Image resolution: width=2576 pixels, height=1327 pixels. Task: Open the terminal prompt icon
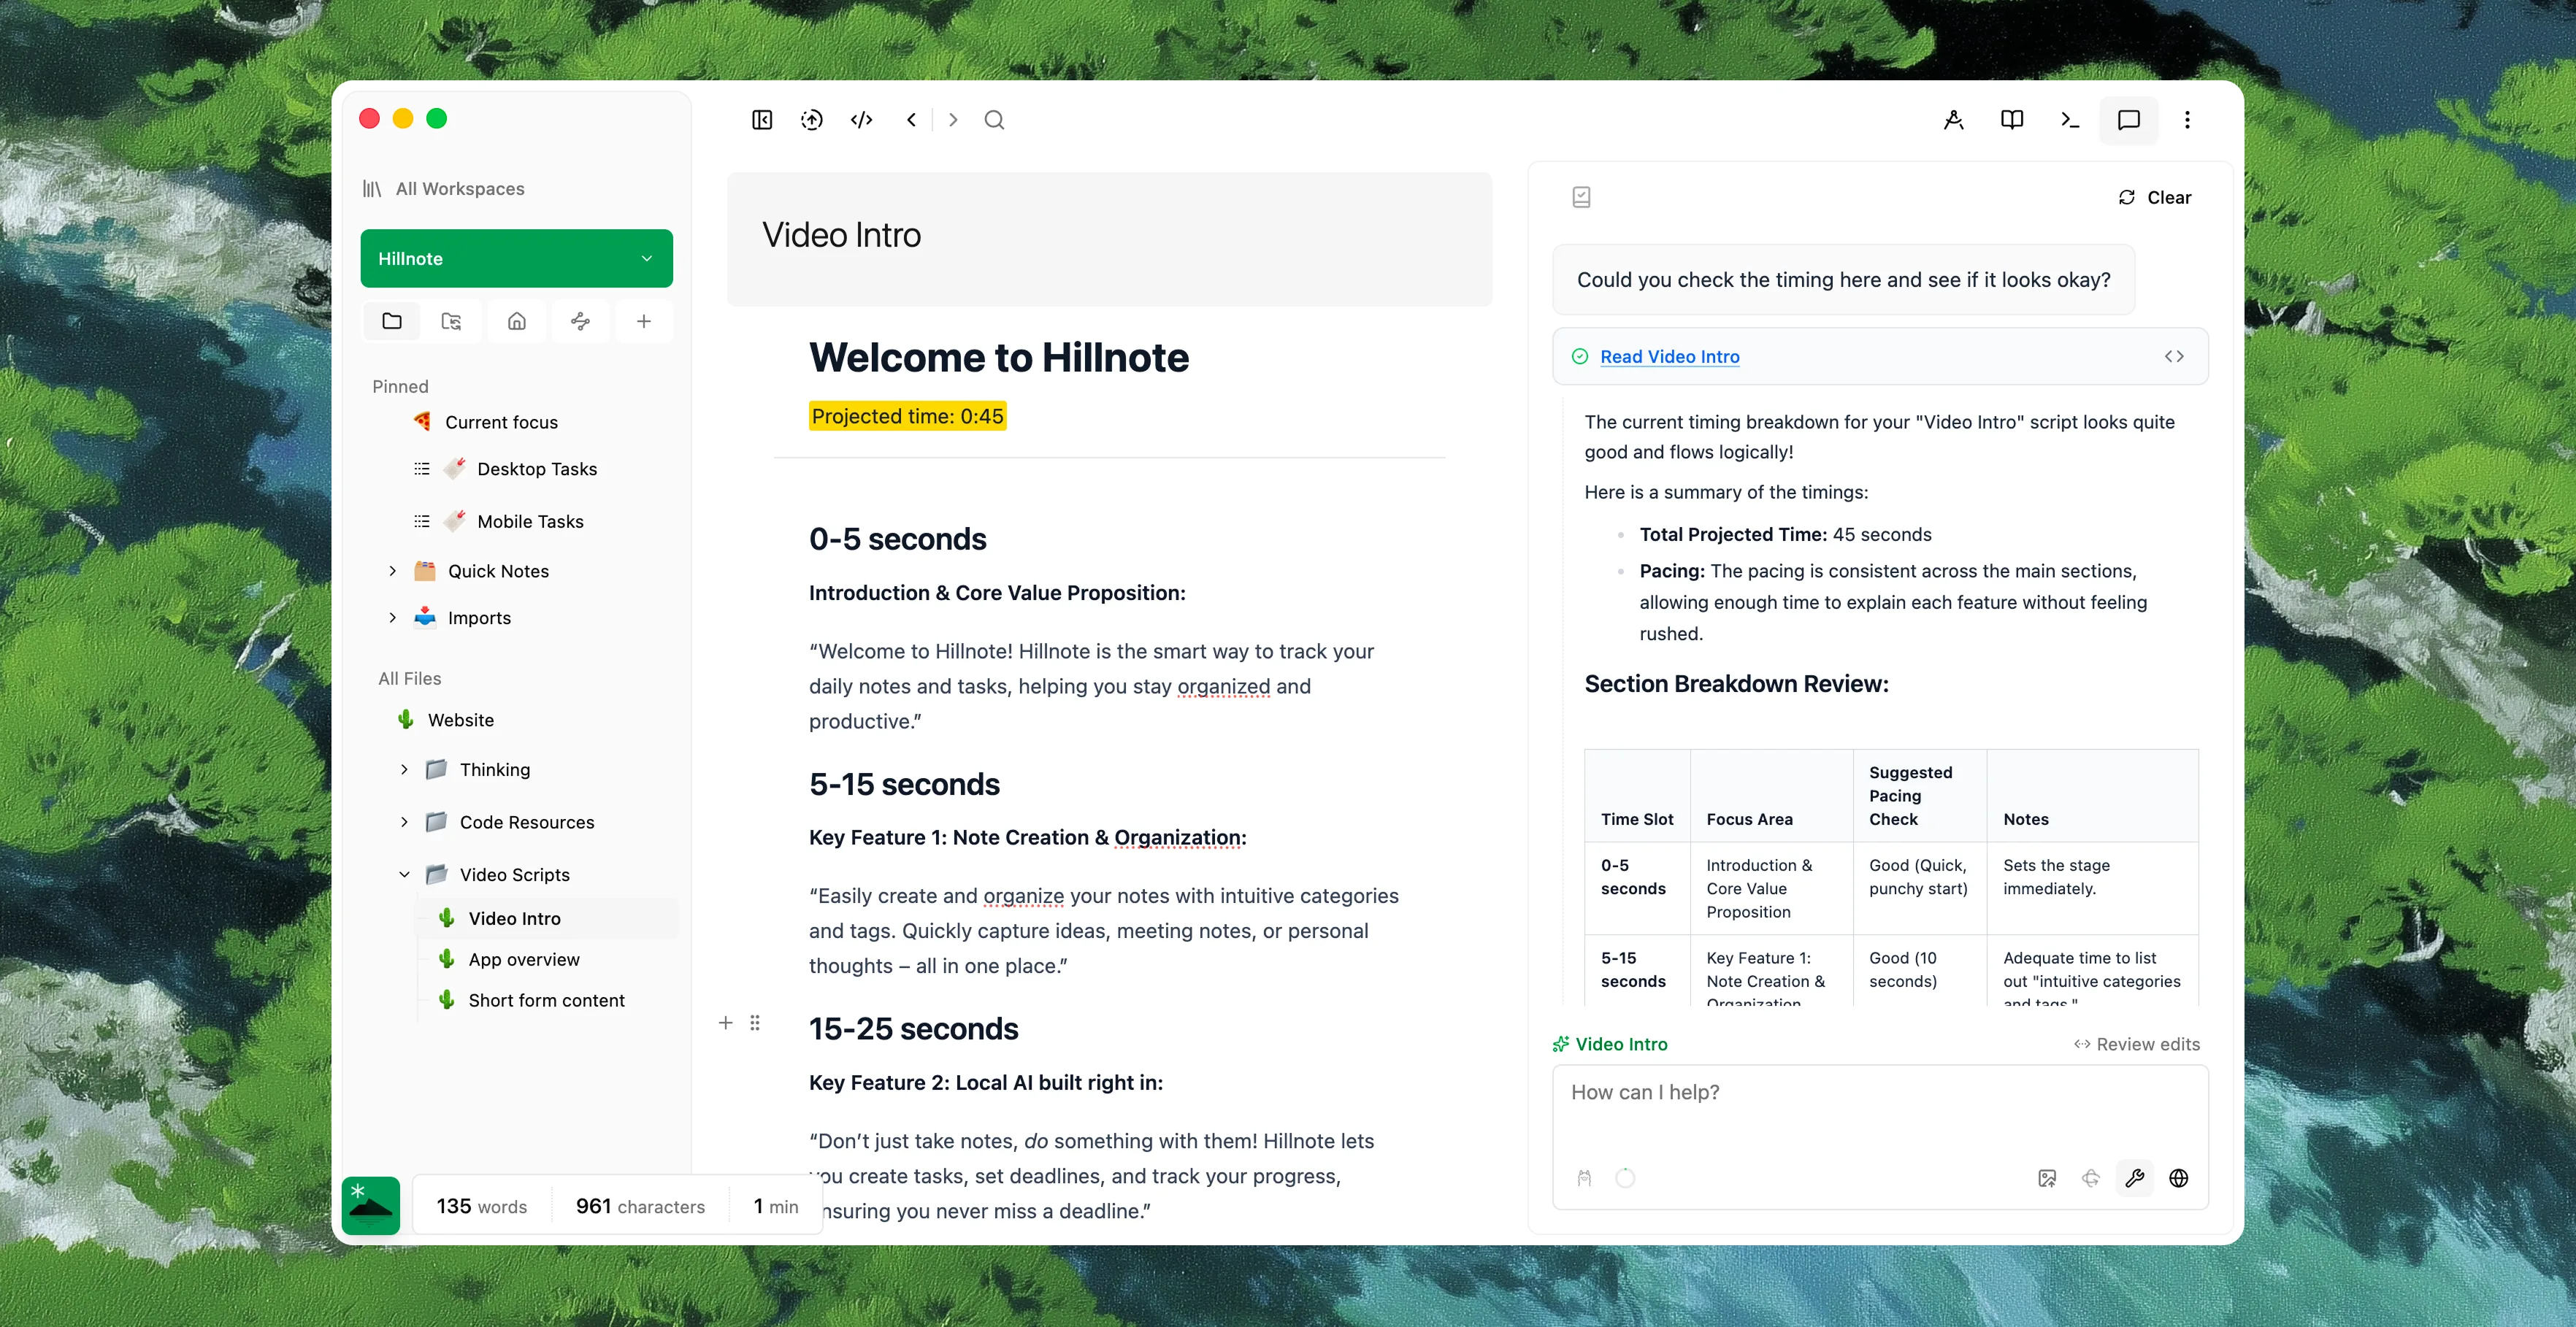click(x=2070, y=120)
